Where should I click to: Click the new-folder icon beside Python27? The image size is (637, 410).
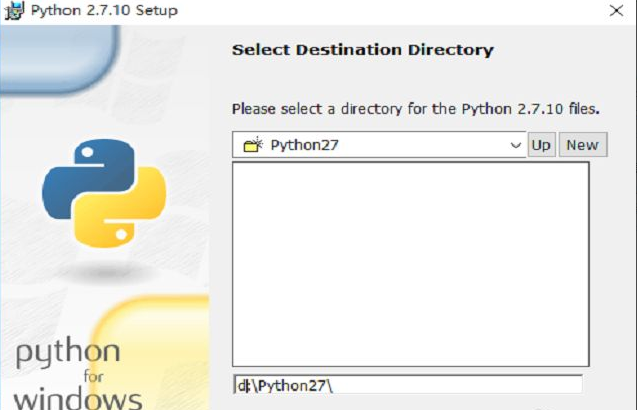point(252,145)
